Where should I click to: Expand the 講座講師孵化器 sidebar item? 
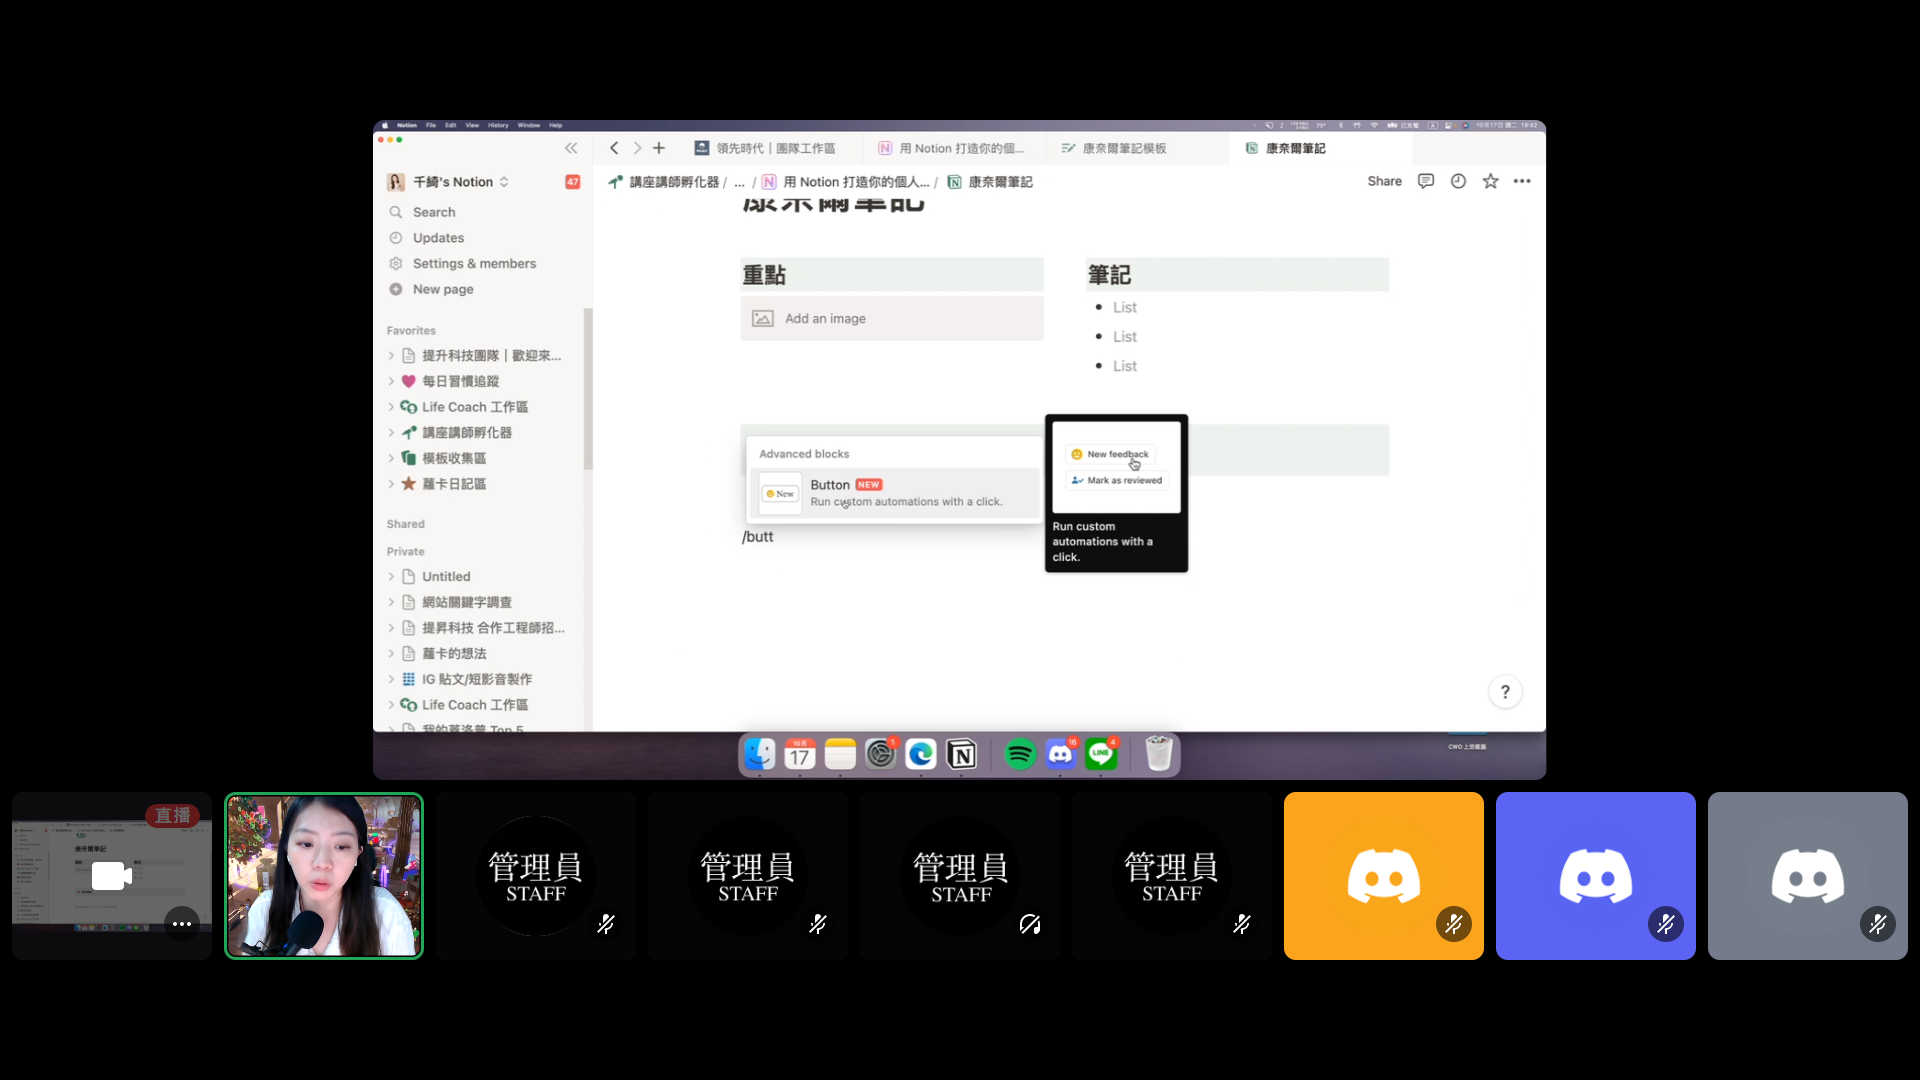[x=392, y=431]
